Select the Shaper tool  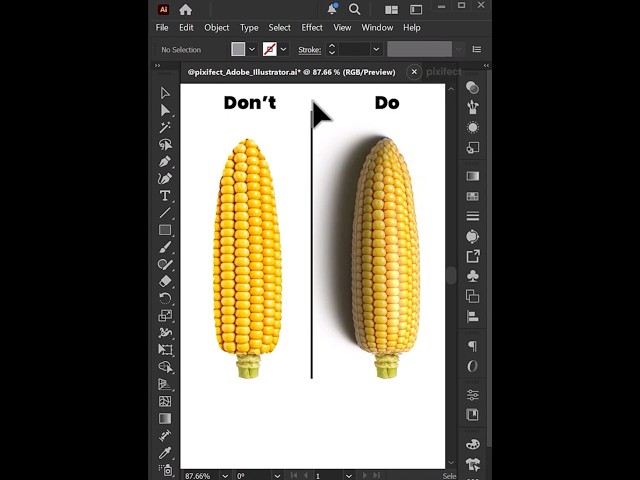tap(165, 264)
